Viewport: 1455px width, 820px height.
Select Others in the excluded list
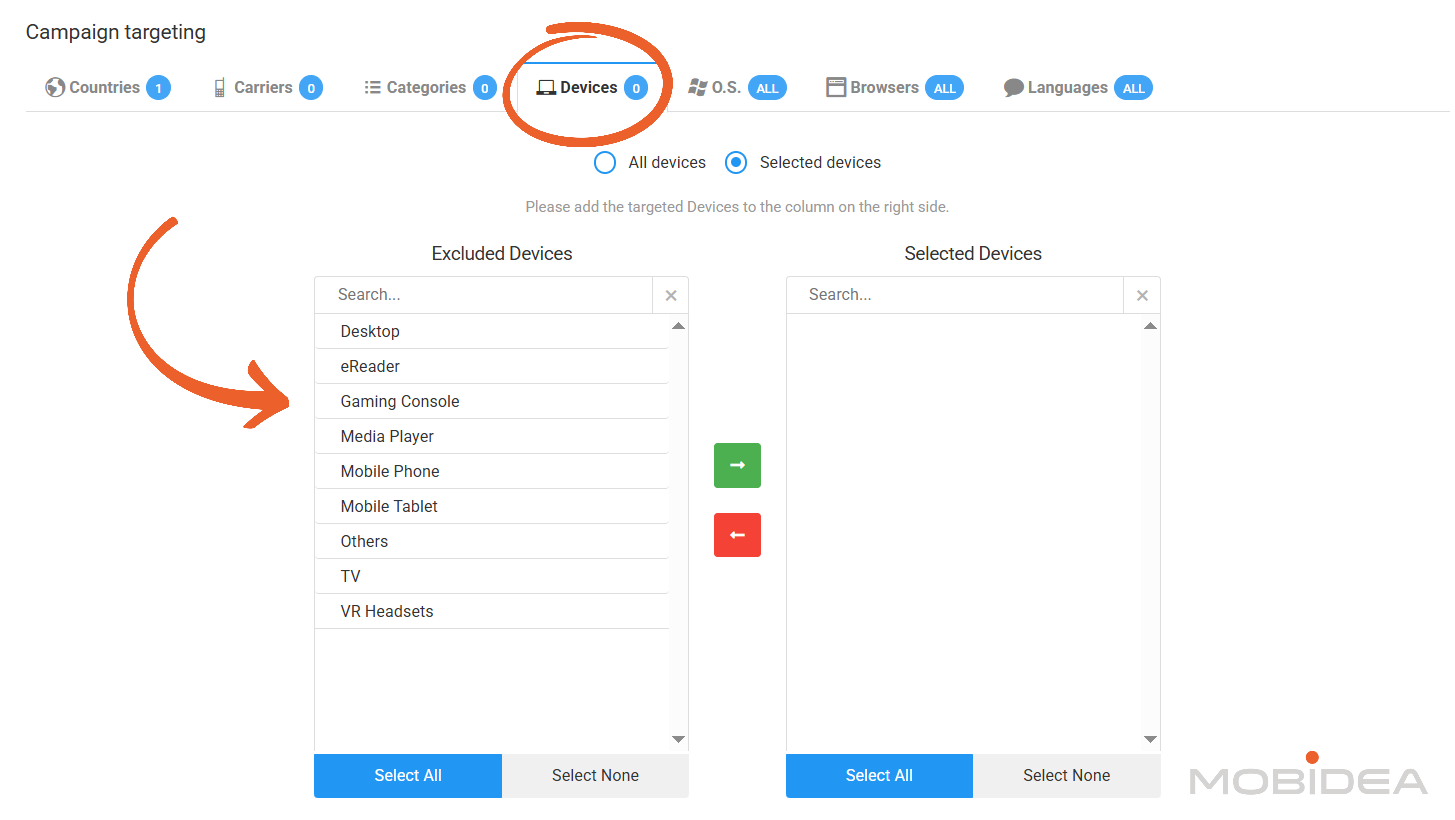coord(491,541)
